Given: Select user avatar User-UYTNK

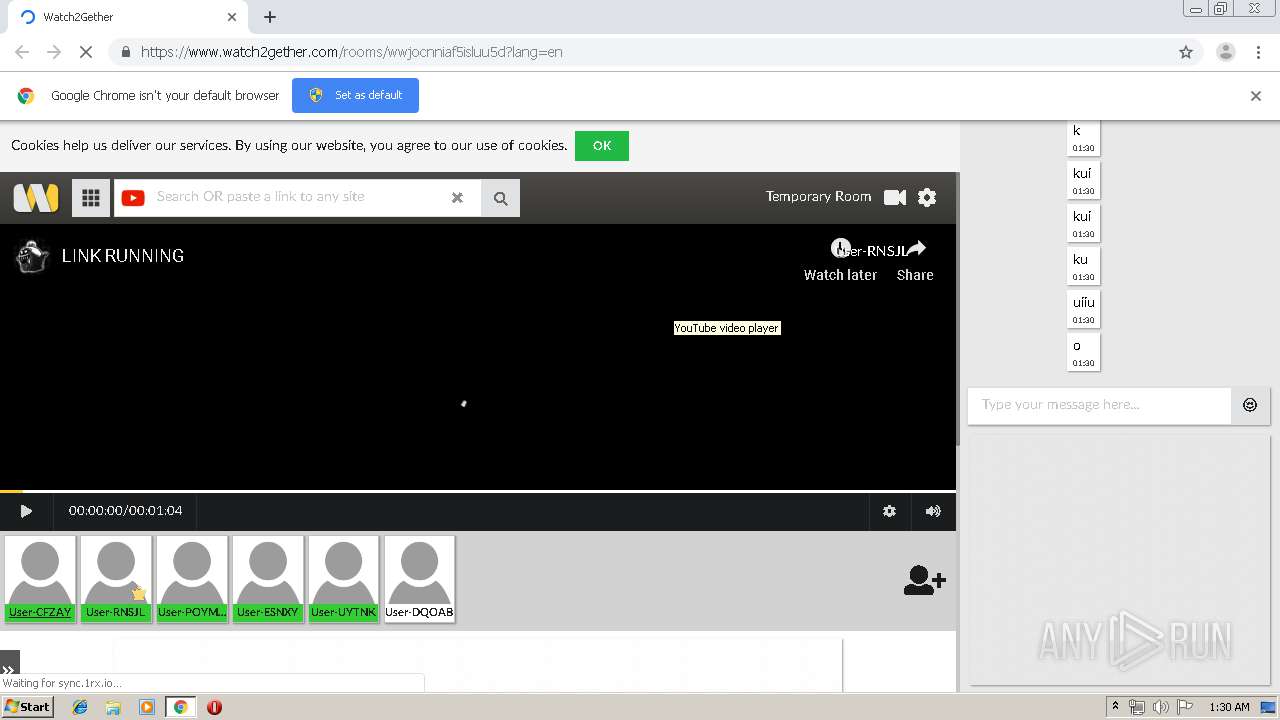Looking at the screenshot, I should (x=344, y=579).
